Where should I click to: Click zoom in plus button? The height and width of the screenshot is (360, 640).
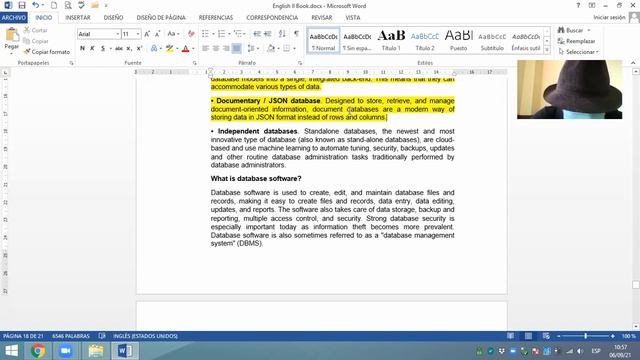tap(612, 336)
